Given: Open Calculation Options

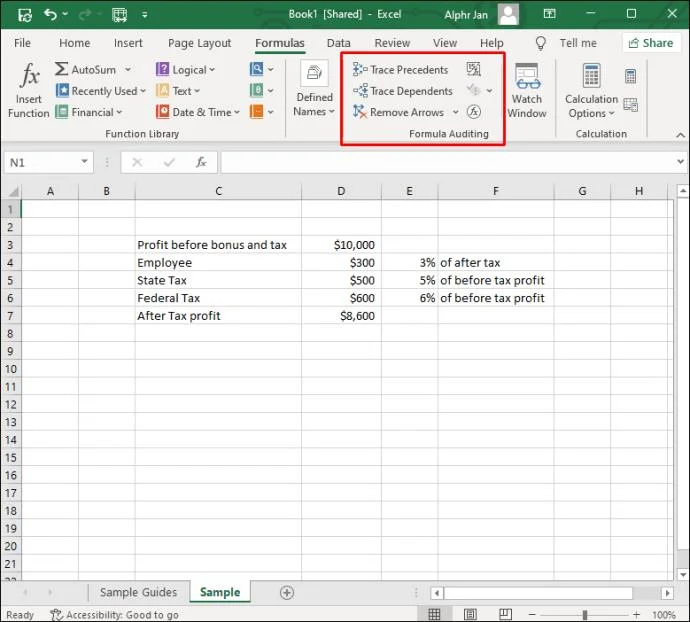Looking at the screenshot, I should pos(591,91).
